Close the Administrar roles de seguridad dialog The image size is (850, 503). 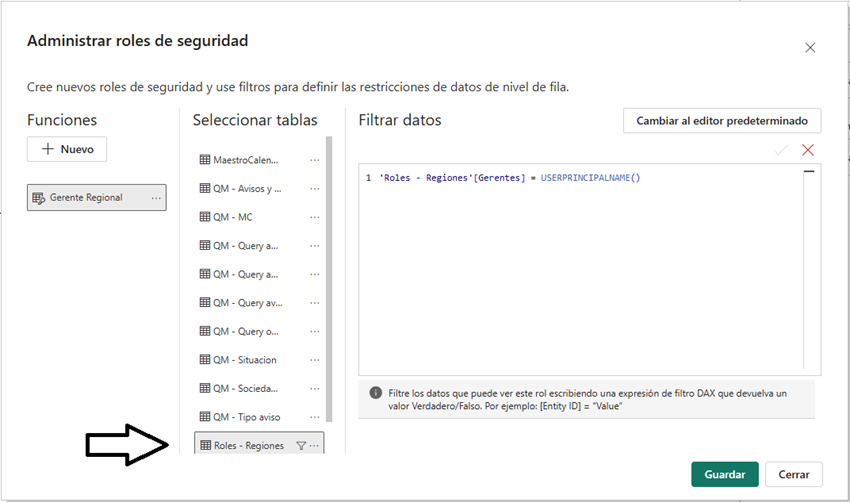point(810,47)
